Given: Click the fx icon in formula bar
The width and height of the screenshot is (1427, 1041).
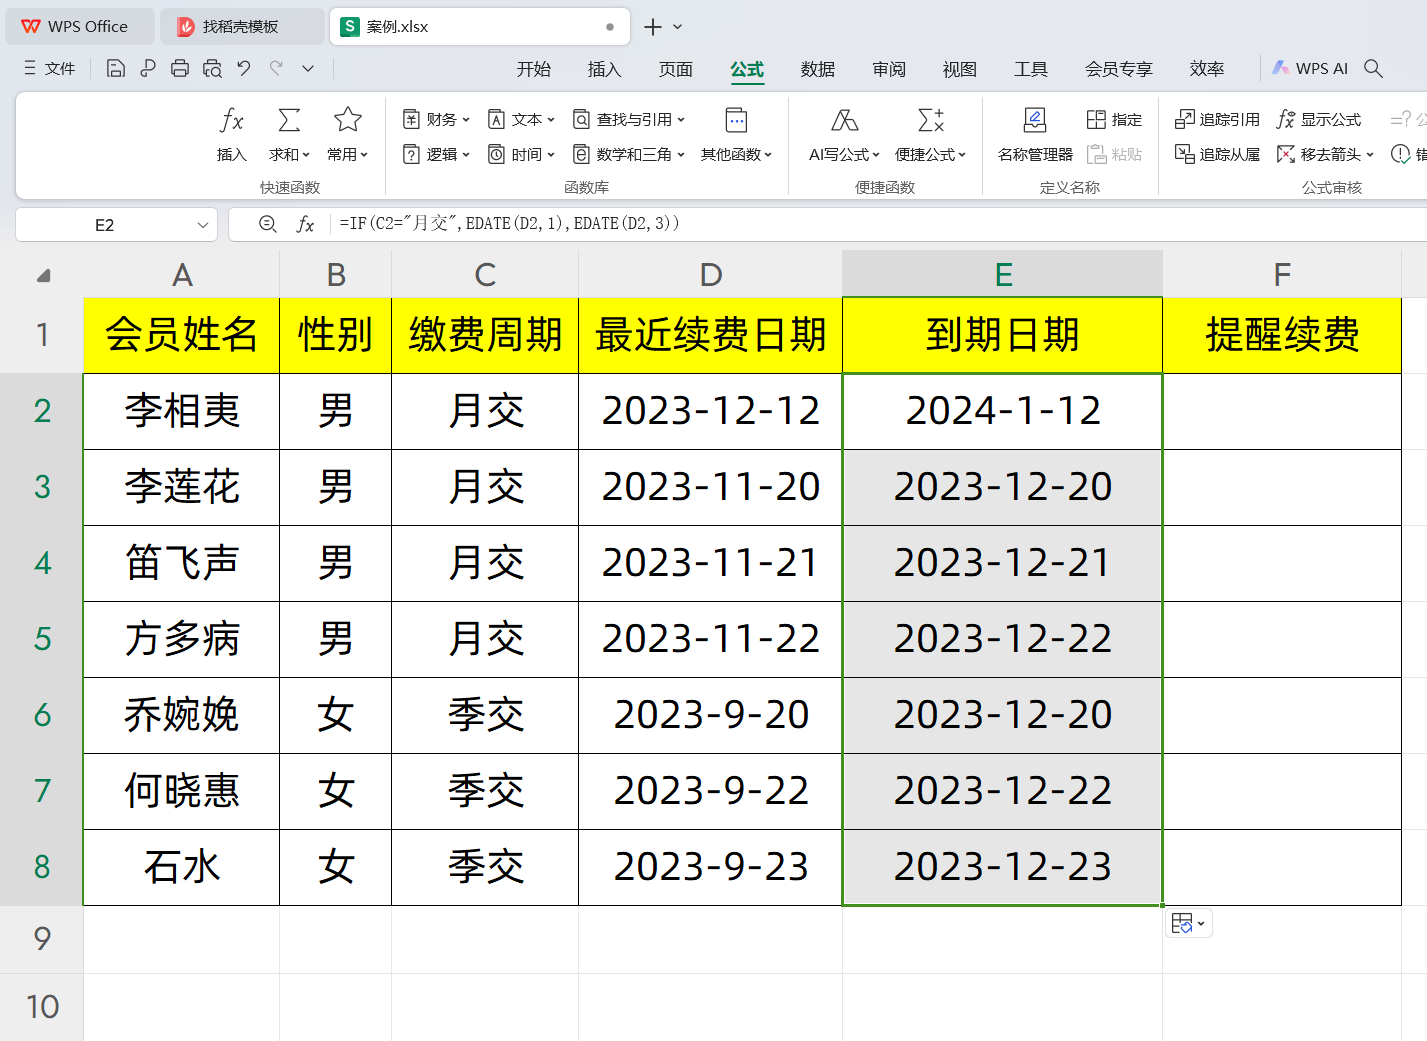Looking at the screenshot, I should pyautogui.click(x=305, y=224).
